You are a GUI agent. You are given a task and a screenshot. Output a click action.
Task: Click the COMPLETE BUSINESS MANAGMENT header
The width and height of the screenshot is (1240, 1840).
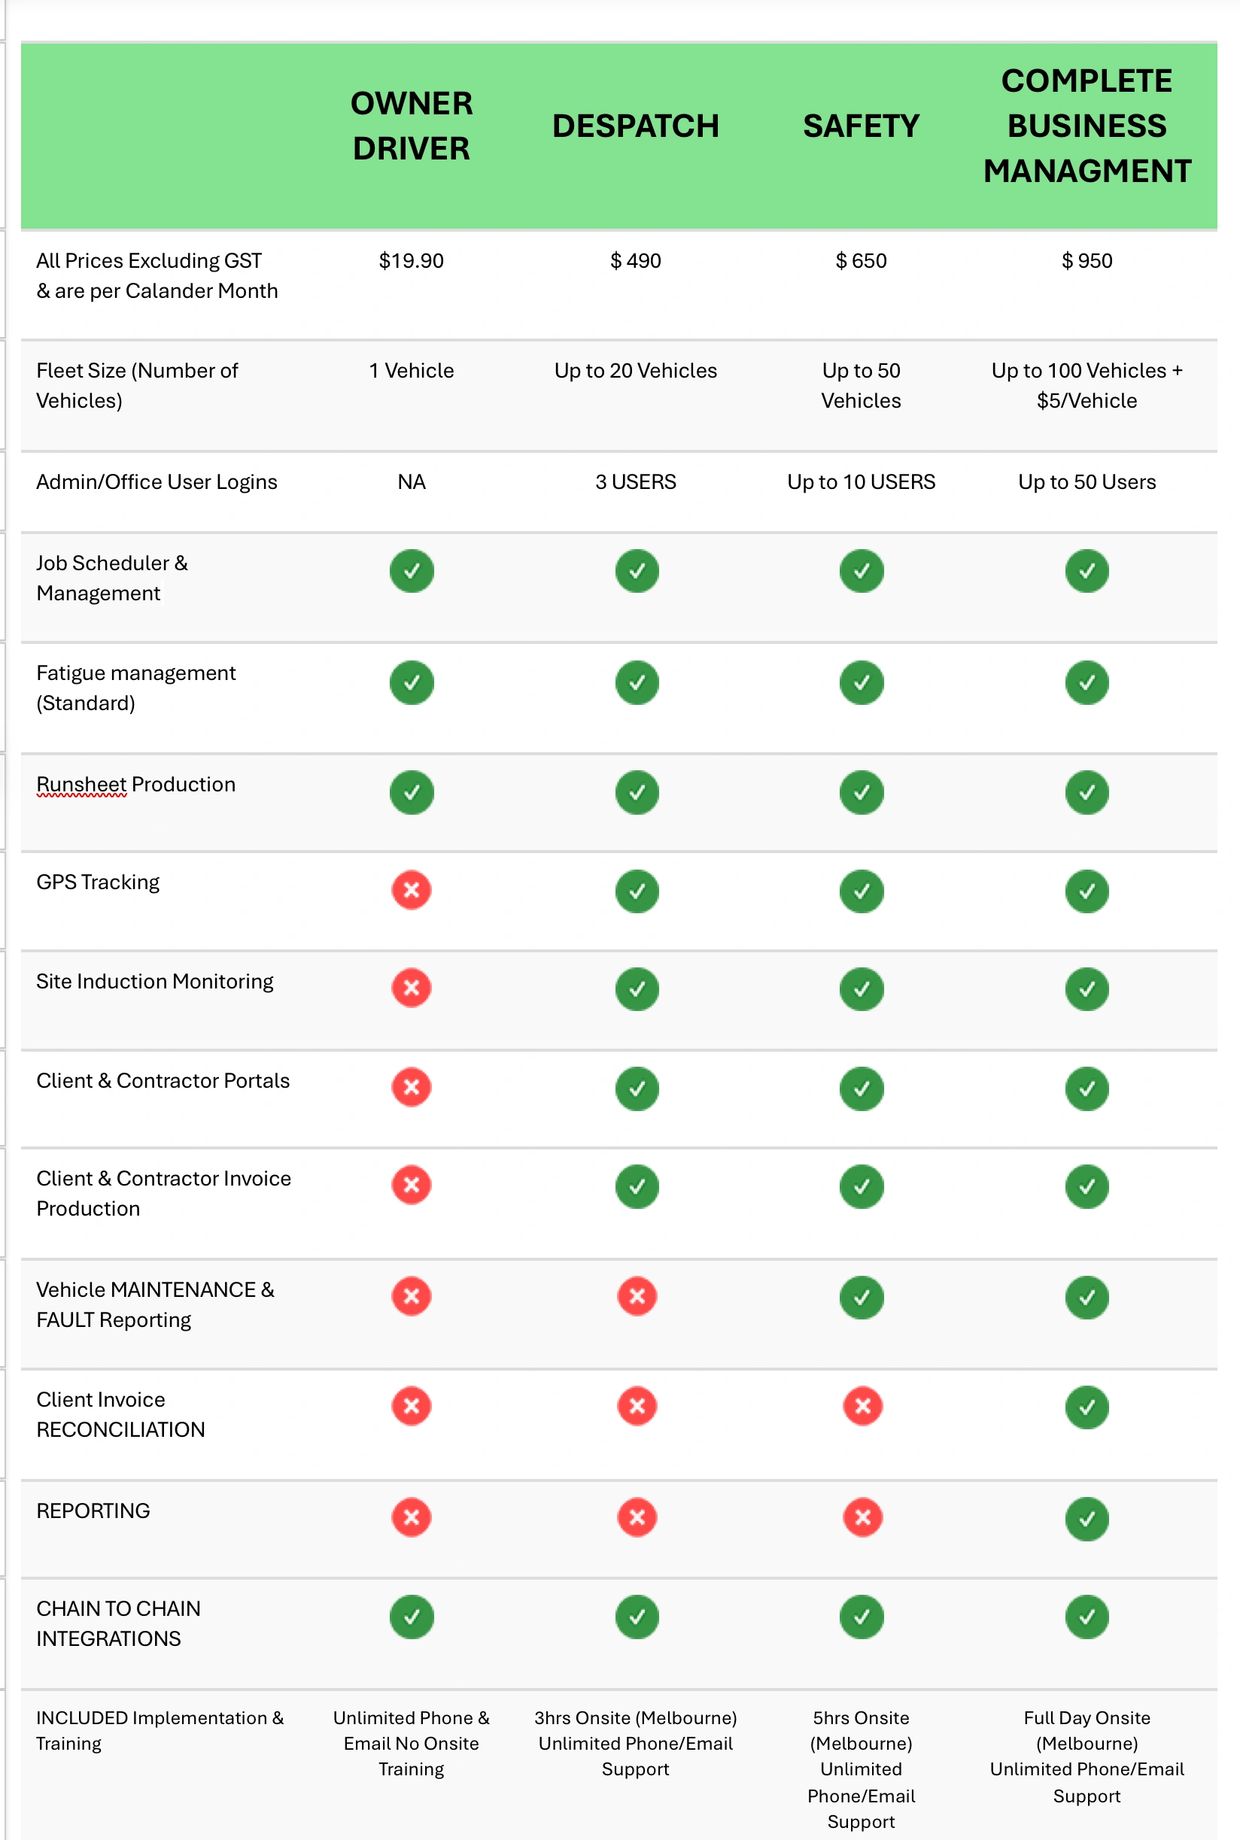coord(1087,126)
